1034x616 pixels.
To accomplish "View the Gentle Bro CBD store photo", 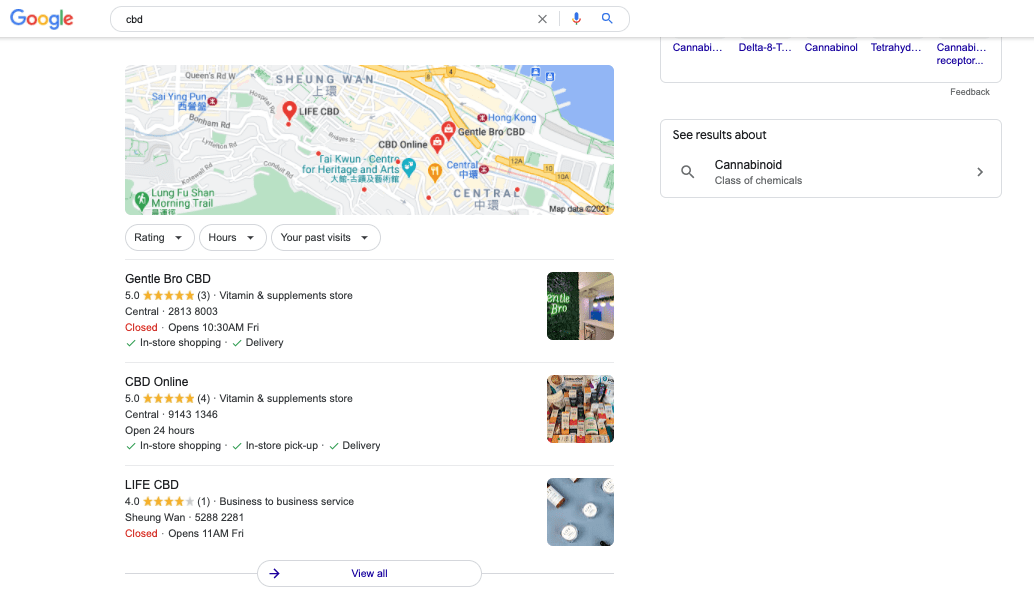I will (x=580, y=306).
